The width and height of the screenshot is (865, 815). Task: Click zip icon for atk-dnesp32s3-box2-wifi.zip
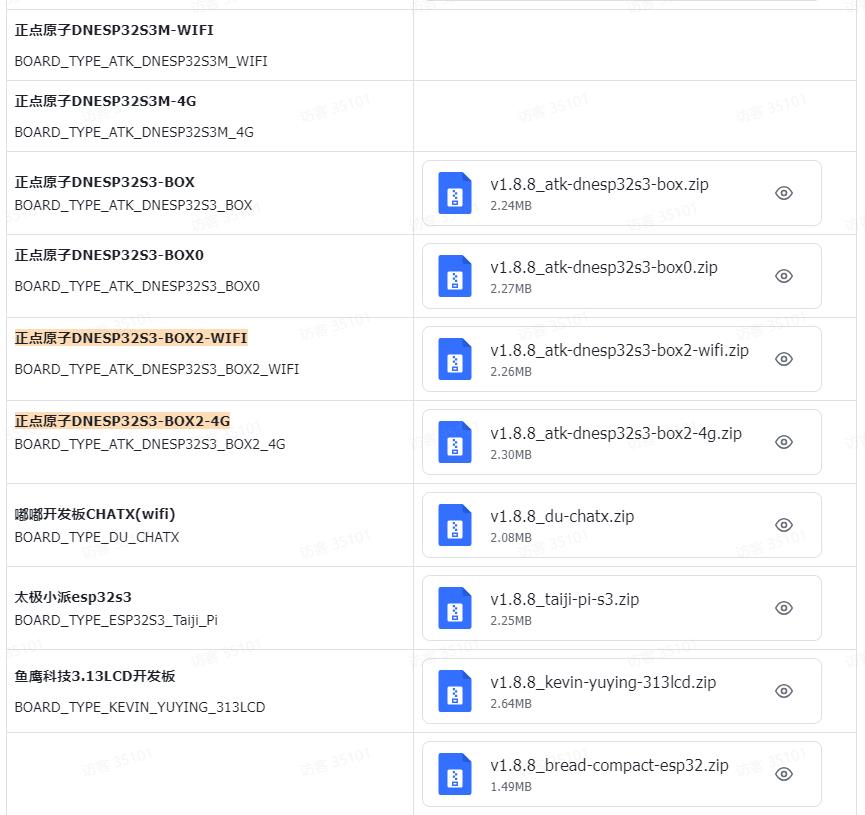455,359
